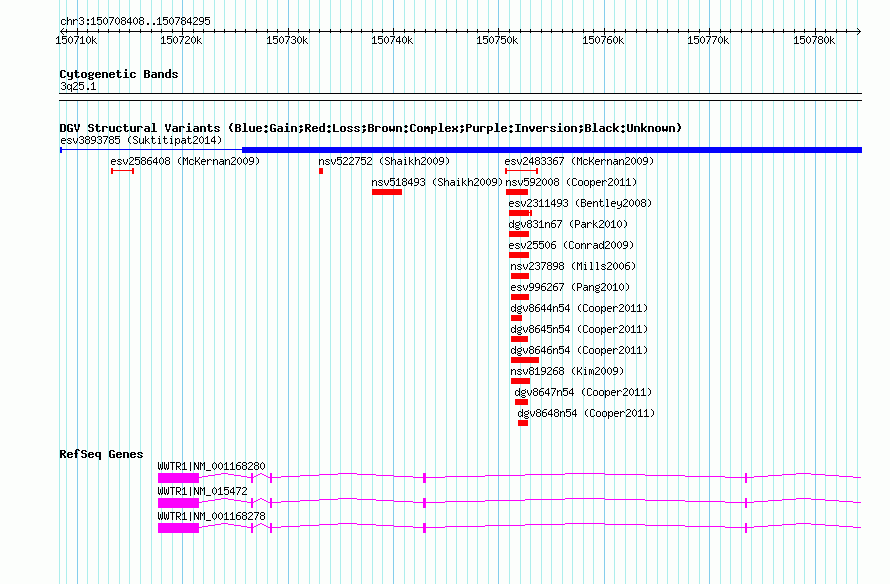This screenshot has width=890, height=584.
Task: Open dgv8648n54 (Cooper2011) variant label
Action: (x=586, y=413)
